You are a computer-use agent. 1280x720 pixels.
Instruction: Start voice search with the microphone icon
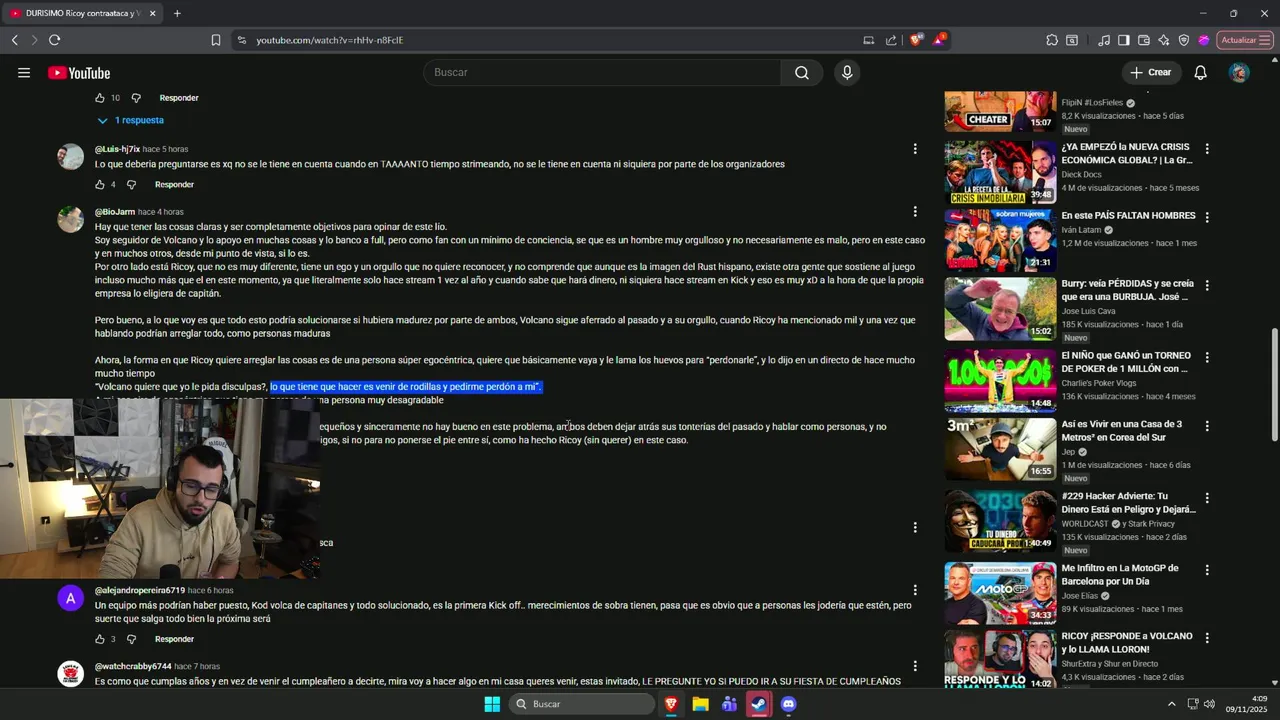pyautogui.click(x=847, y=72)
